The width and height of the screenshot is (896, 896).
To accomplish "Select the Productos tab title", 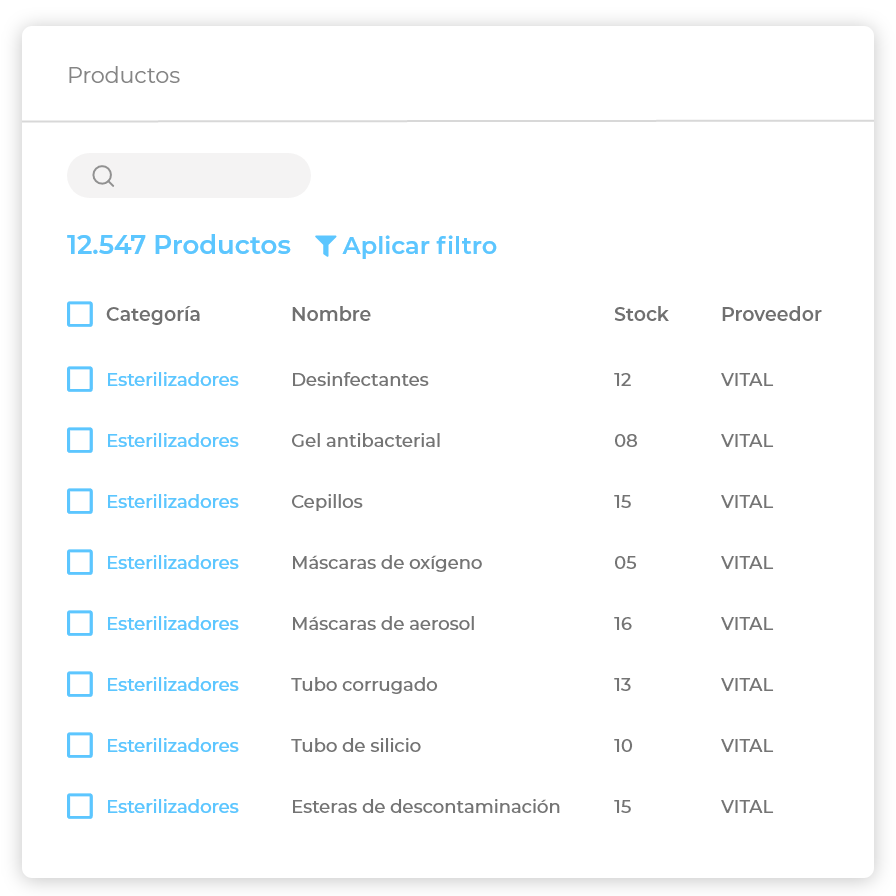I will click(x=124, y=76).
